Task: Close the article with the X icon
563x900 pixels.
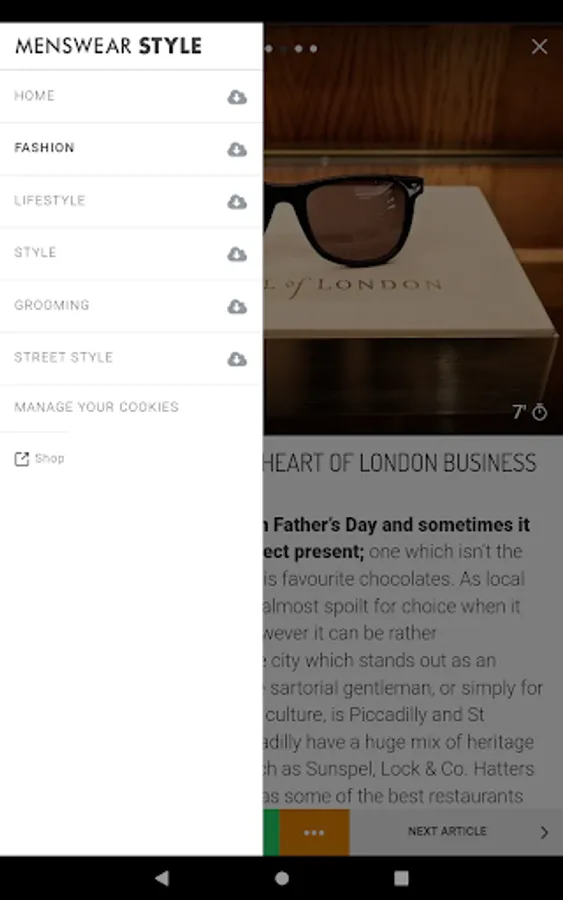Action: (539, 46)
